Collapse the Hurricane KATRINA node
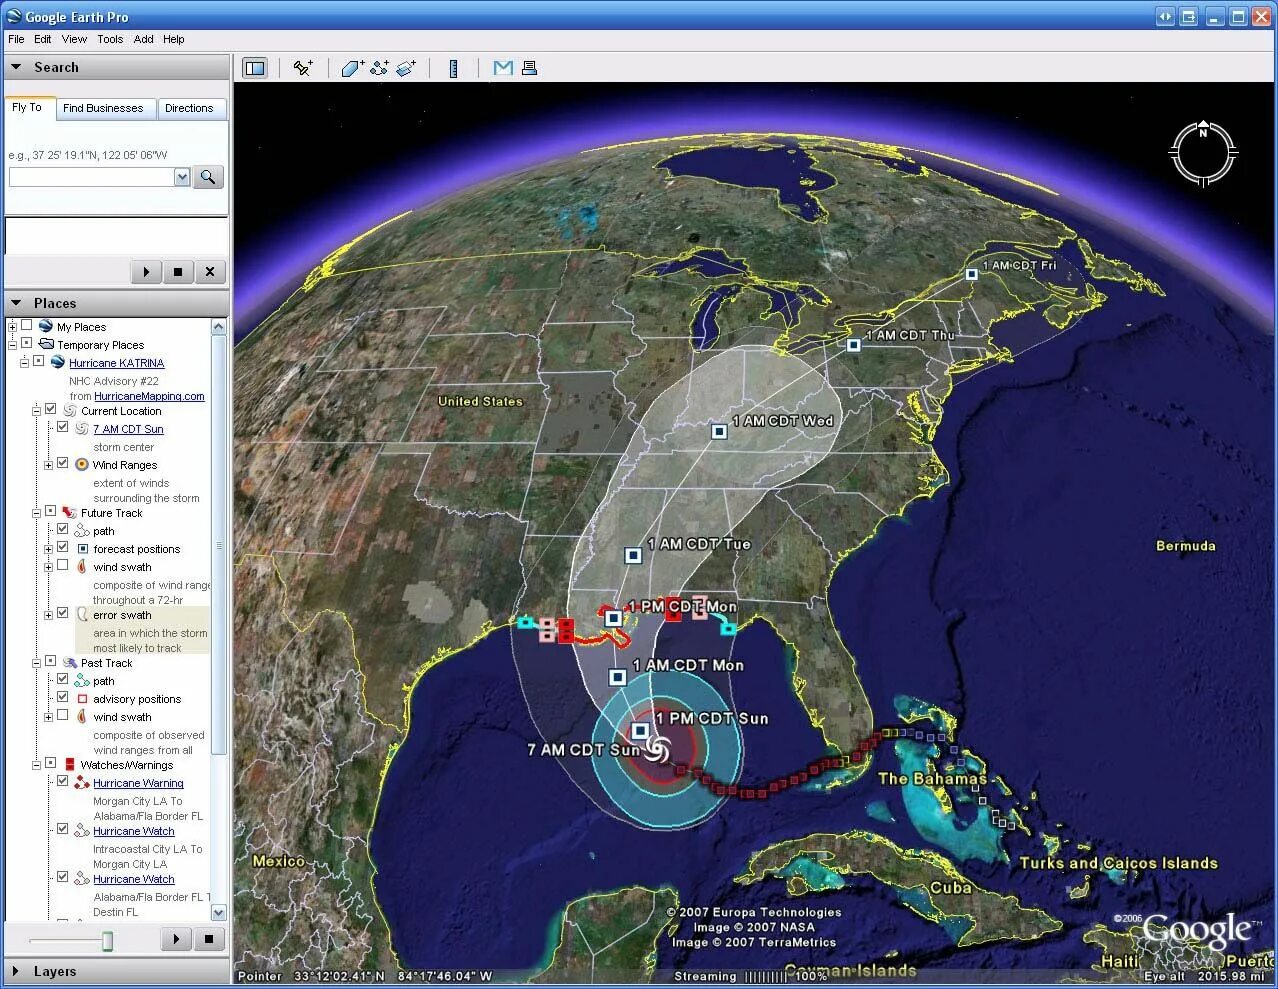The image size is (1278, 989). pos(24,362)
